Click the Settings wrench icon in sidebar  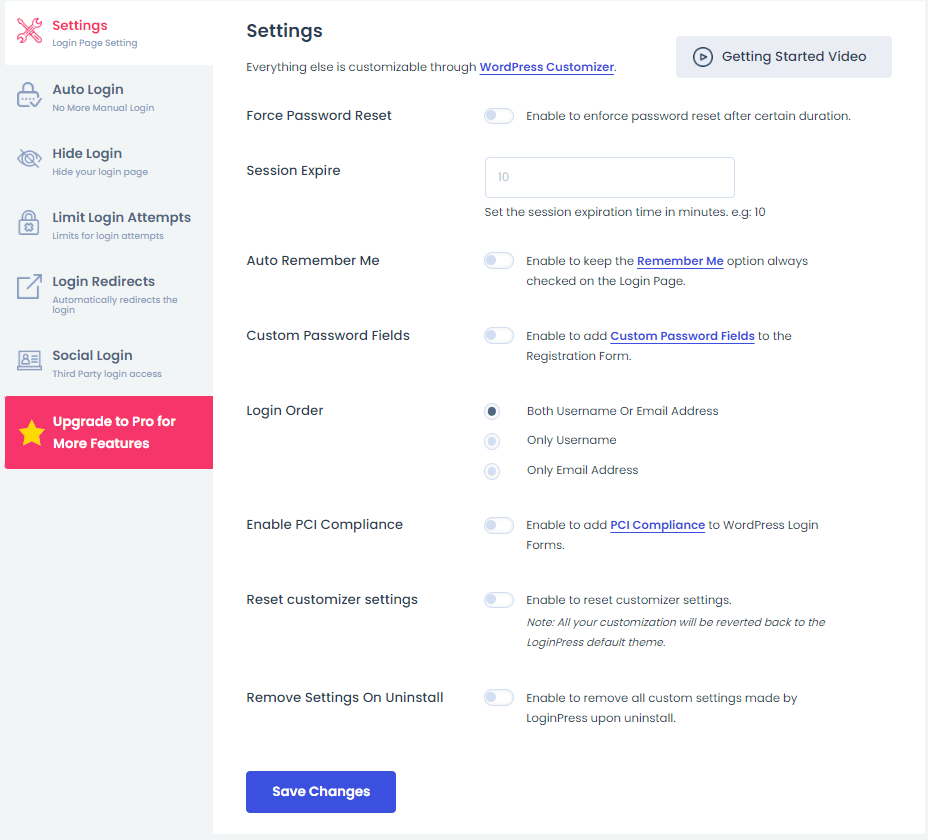tap(29, 31)
